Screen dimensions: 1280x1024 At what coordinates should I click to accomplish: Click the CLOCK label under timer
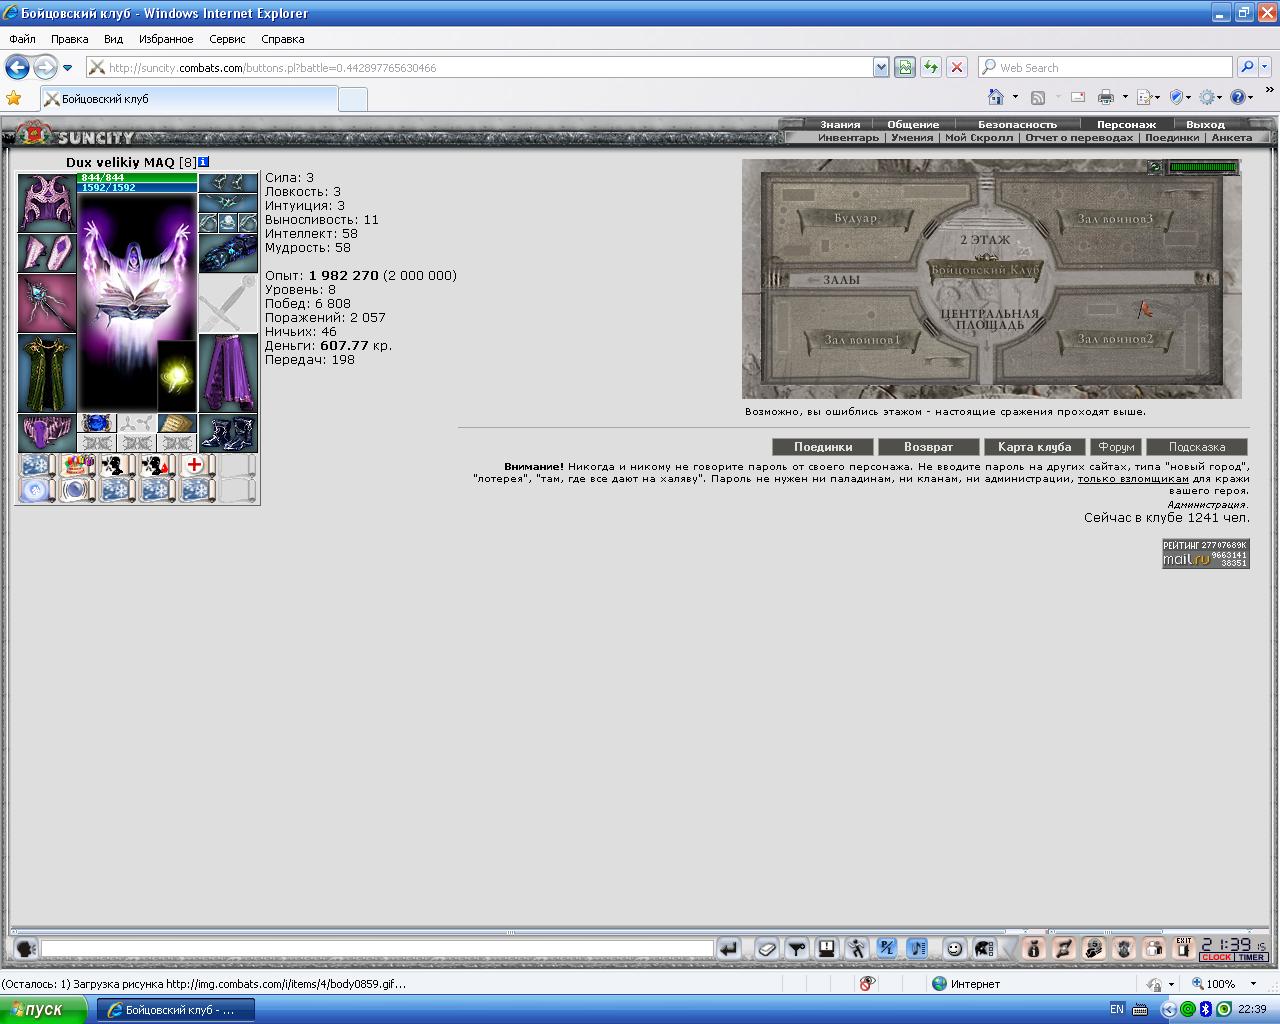pos(1216,957)
